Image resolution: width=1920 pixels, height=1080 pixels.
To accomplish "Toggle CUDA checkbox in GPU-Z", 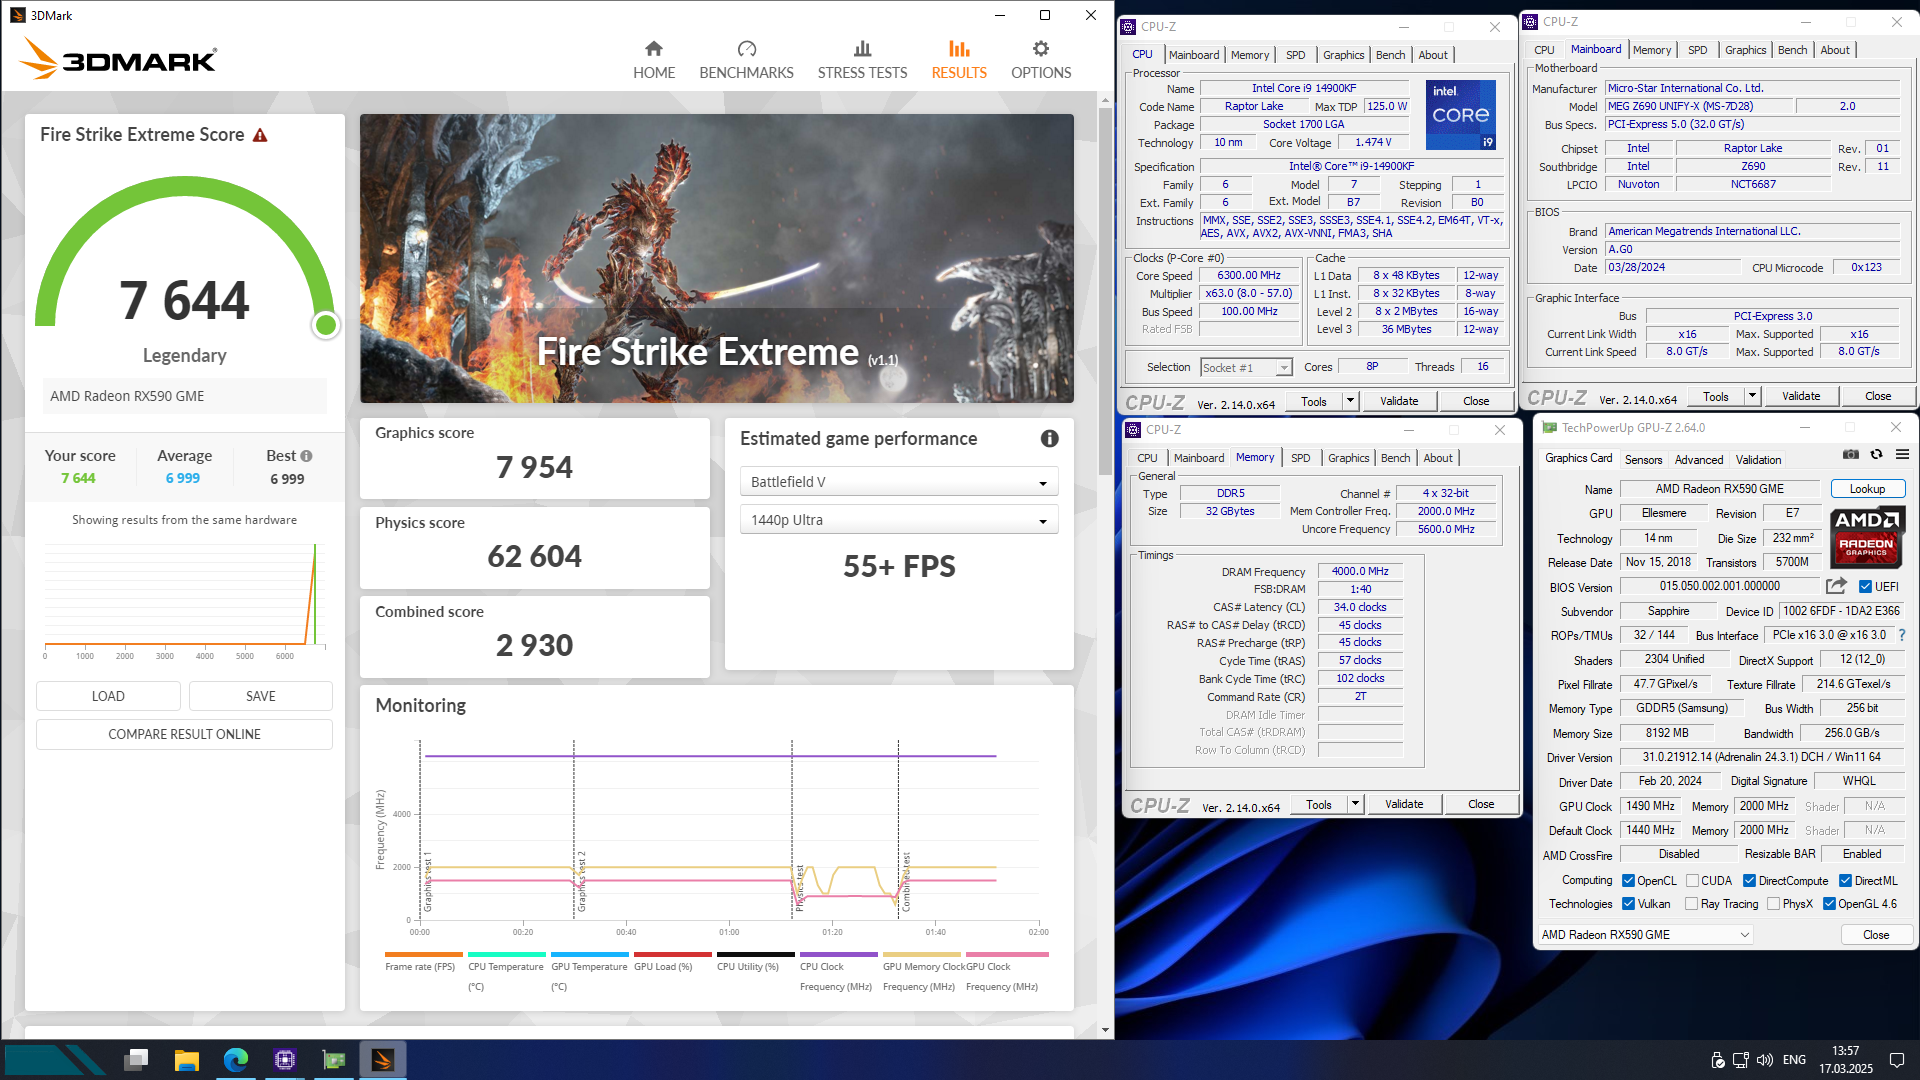I will 1692,881.
